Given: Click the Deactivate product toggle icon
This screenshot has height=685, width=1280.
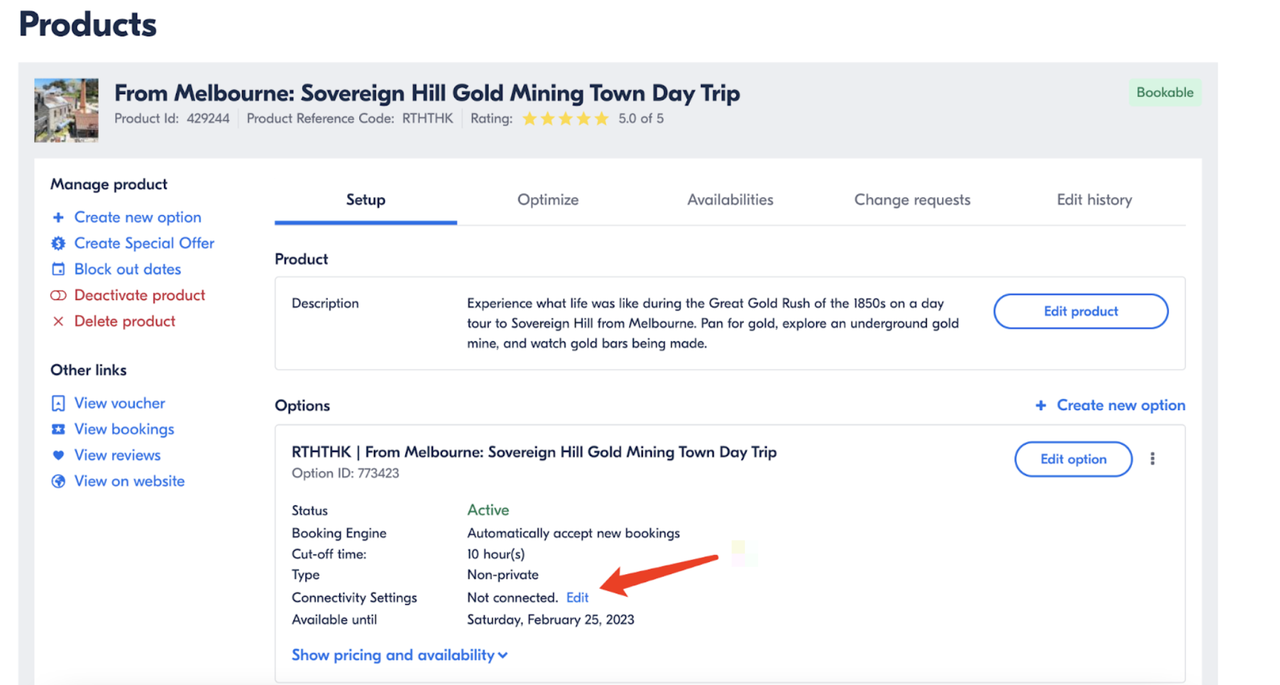Looking at the screenshot, I should point(58,295).
